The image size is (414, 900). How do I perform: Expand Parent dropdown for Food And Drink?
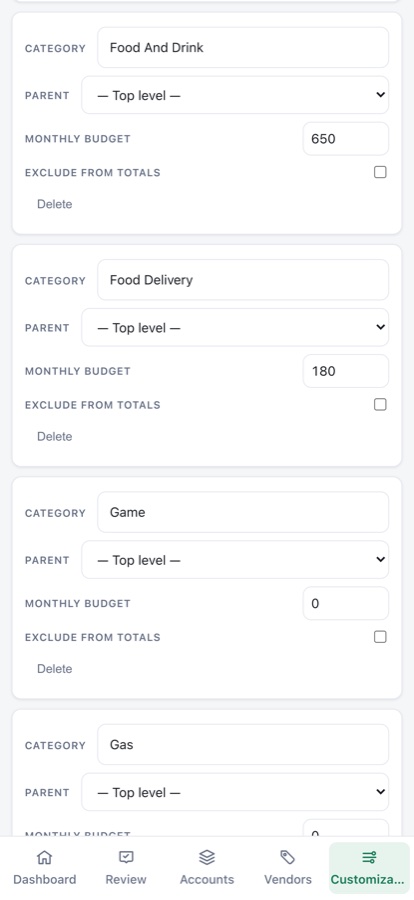pos(235,95)
